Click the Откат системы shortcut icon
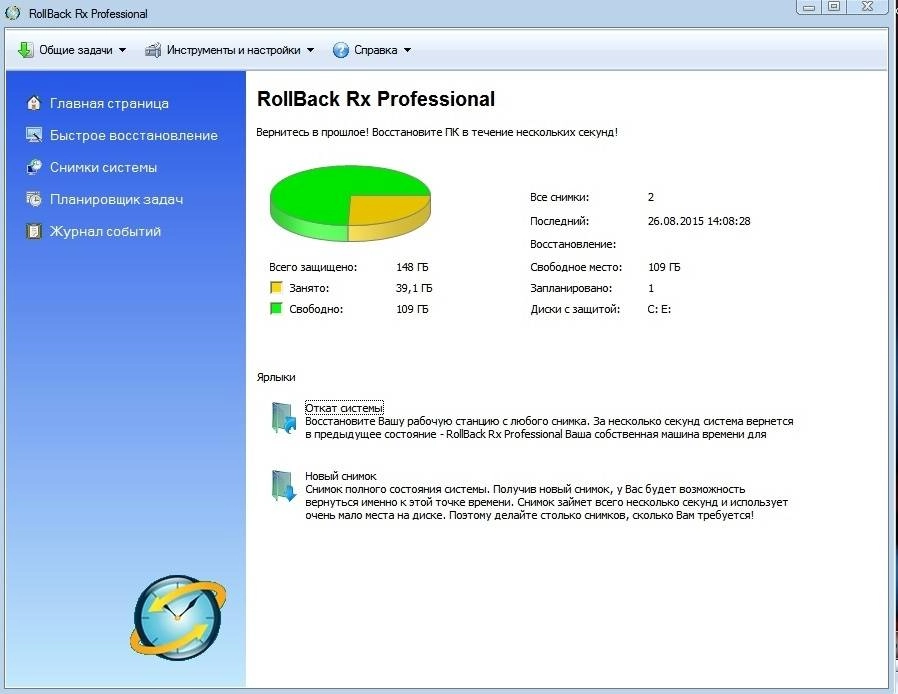The image size is (898, 694). 283,418
